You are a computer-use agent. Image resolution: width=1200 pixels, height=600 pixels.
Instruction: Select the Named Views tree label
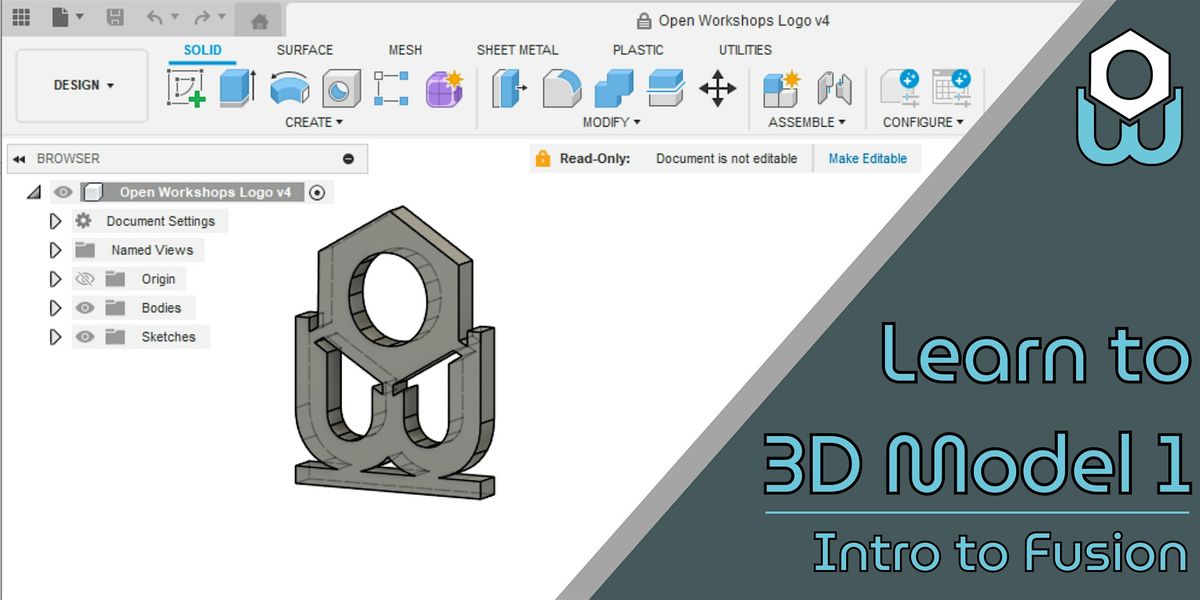(152, 250)
